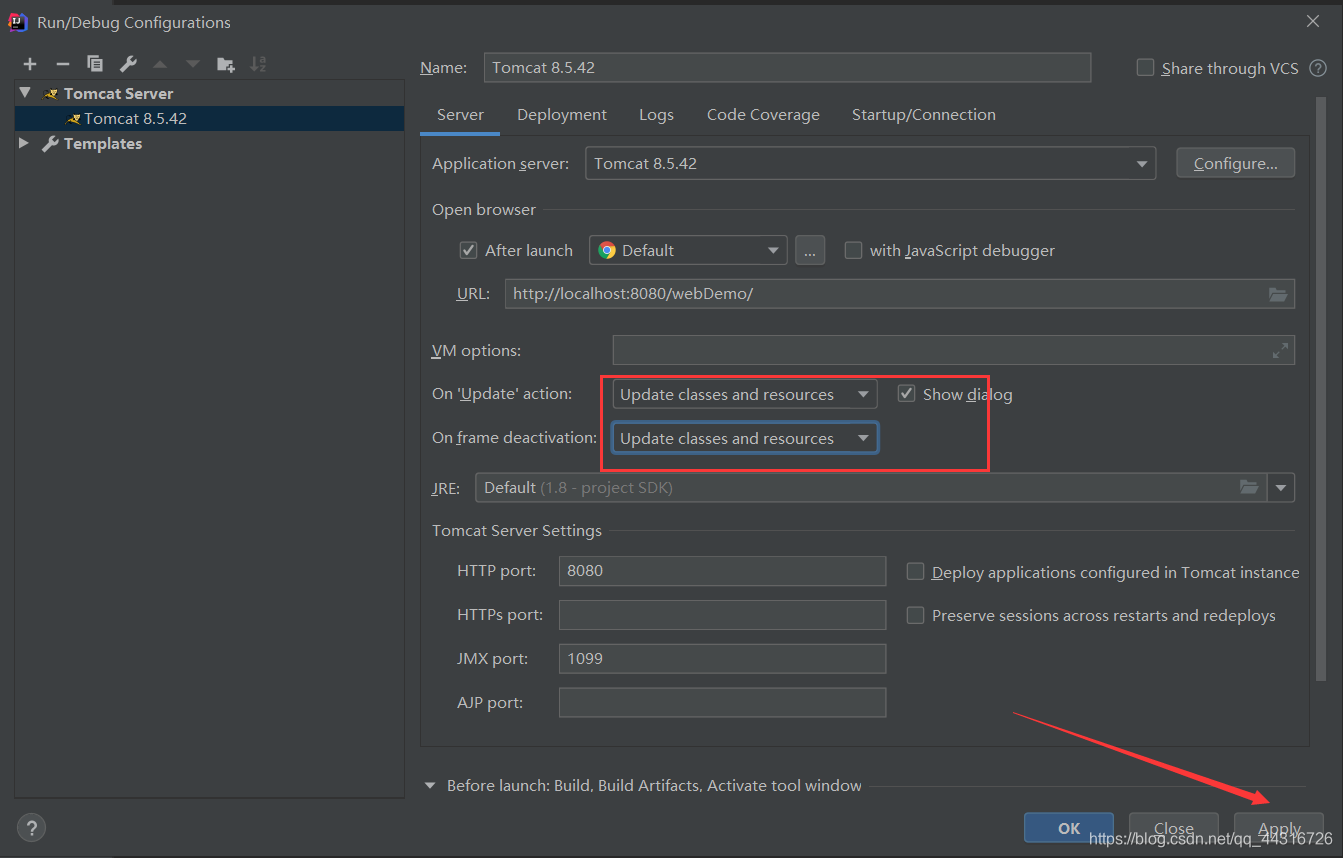Create new folder icon in toolbar
Image resolution: width=1343 pixels, height=858 pixels.
click(226, 64)
